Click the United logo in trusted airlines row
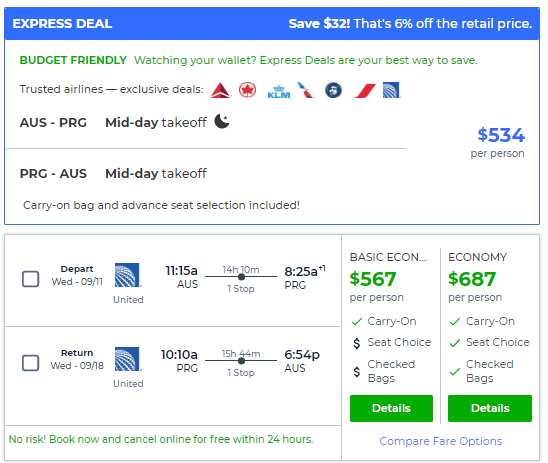The width and height of the screenshot is (548, 463). [x=391, y=90]
